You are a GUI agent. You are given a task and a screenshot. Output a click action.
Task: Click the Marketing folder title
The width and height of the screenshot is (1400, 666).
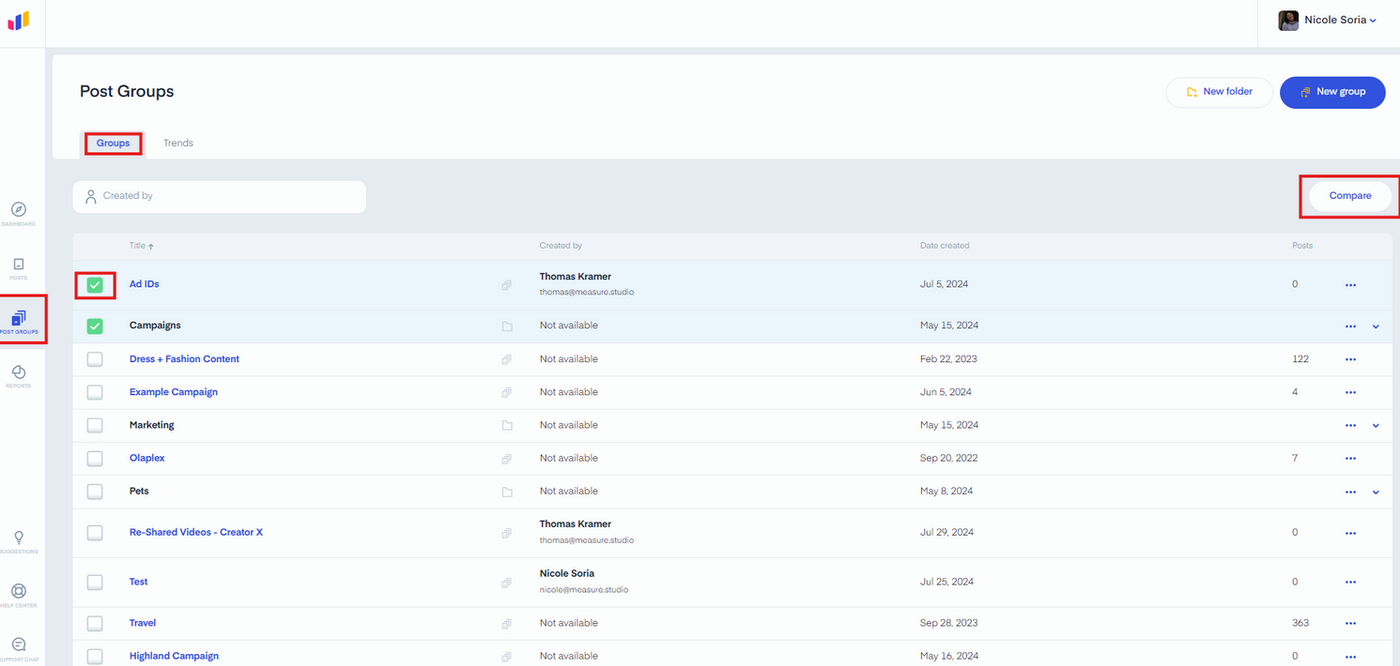(x=151, y=425)
